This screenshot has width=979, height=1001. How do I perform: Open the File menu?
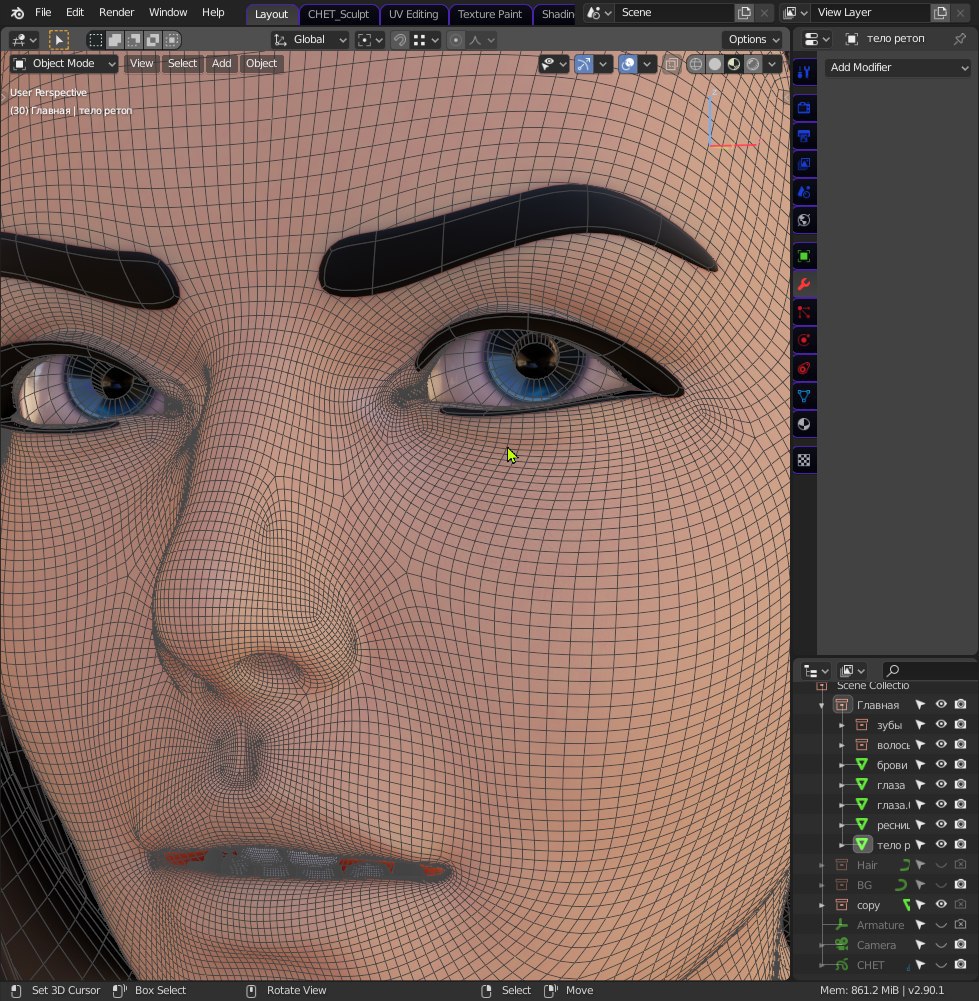[43, 13]
